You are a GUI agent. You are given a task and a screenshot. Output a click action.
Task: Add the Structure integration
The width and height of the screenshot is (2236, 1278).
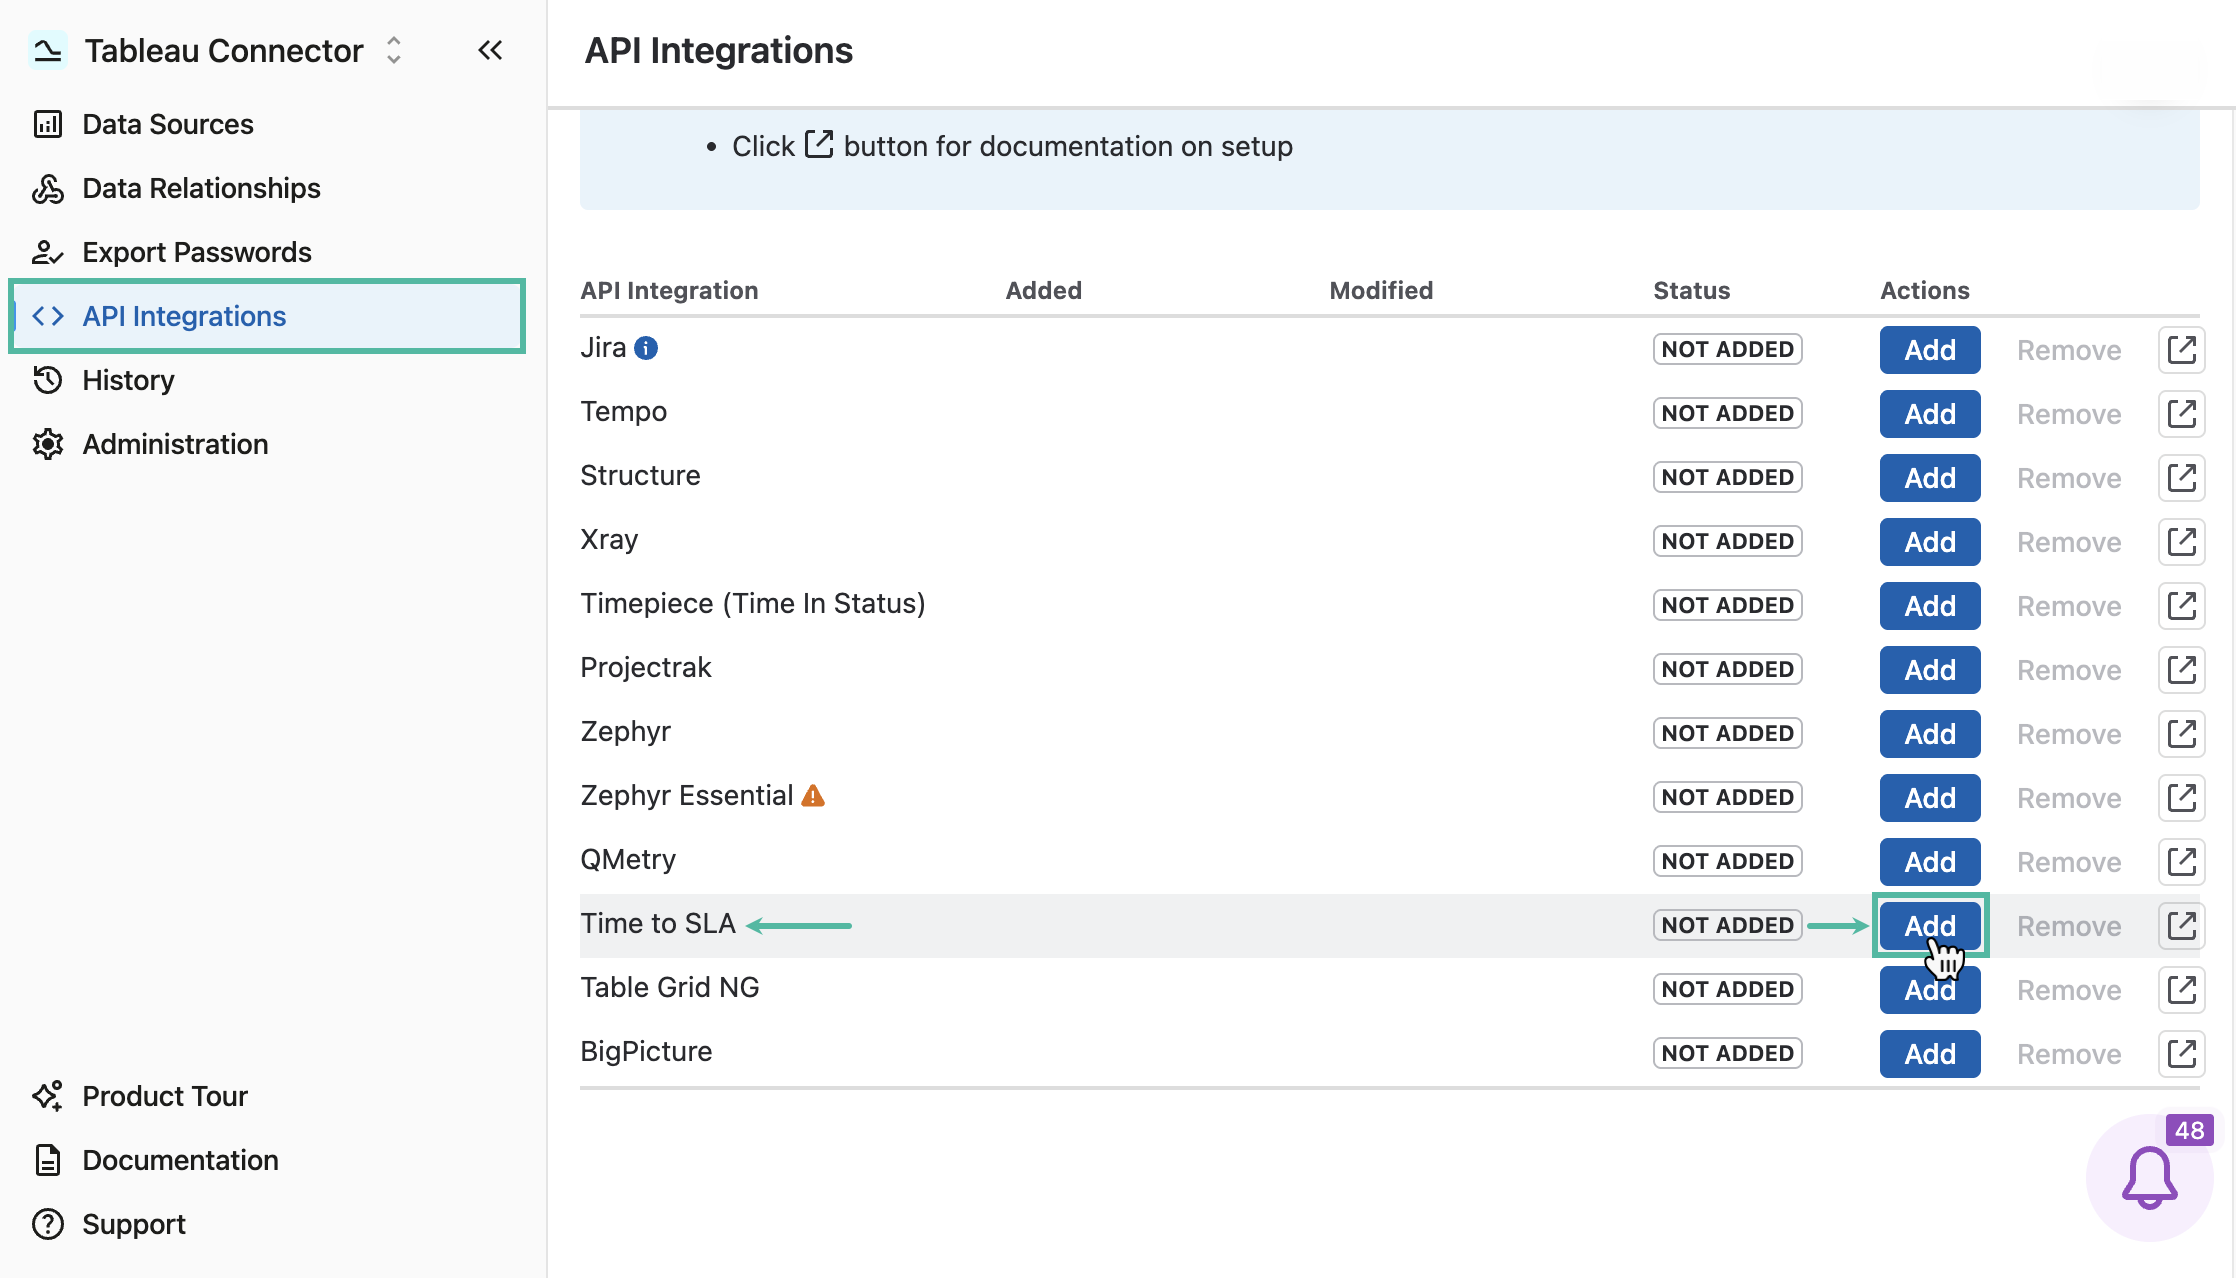click(x=1930, y=478)
